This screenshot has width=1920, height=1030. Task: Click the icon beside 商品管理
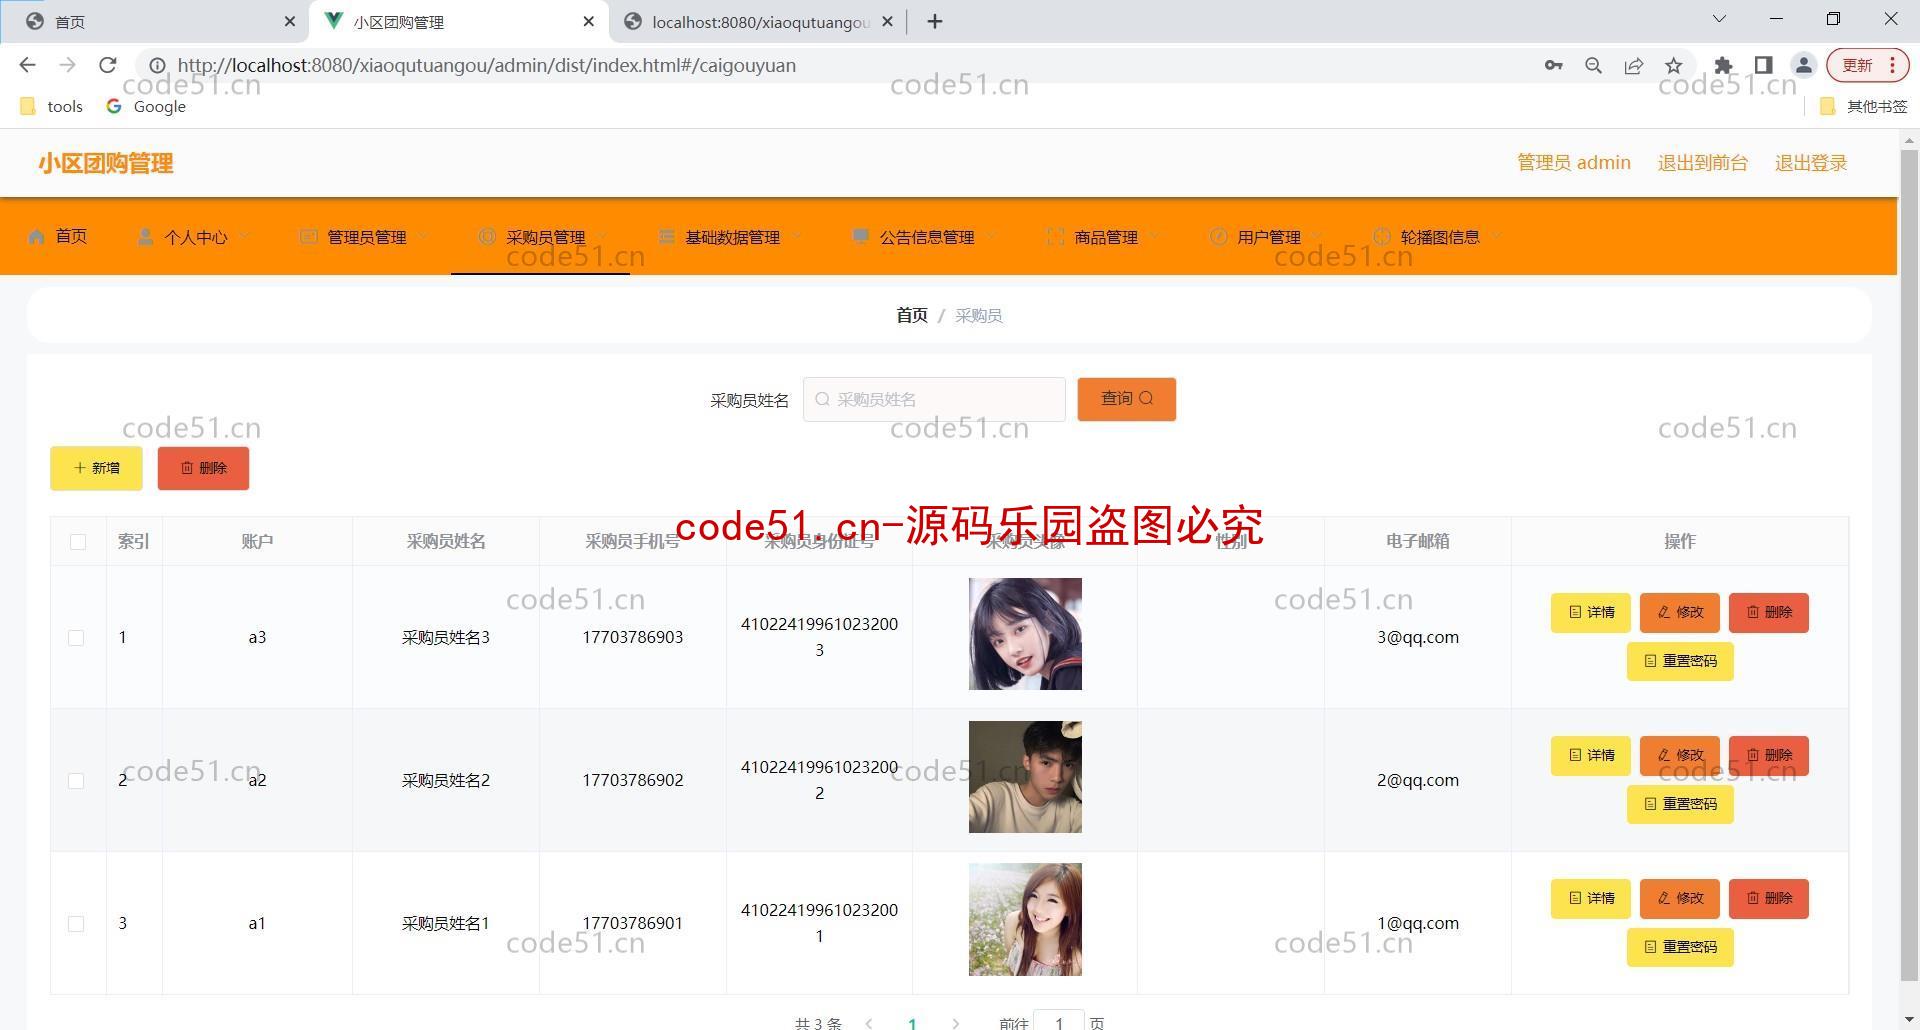(1056, 237)
